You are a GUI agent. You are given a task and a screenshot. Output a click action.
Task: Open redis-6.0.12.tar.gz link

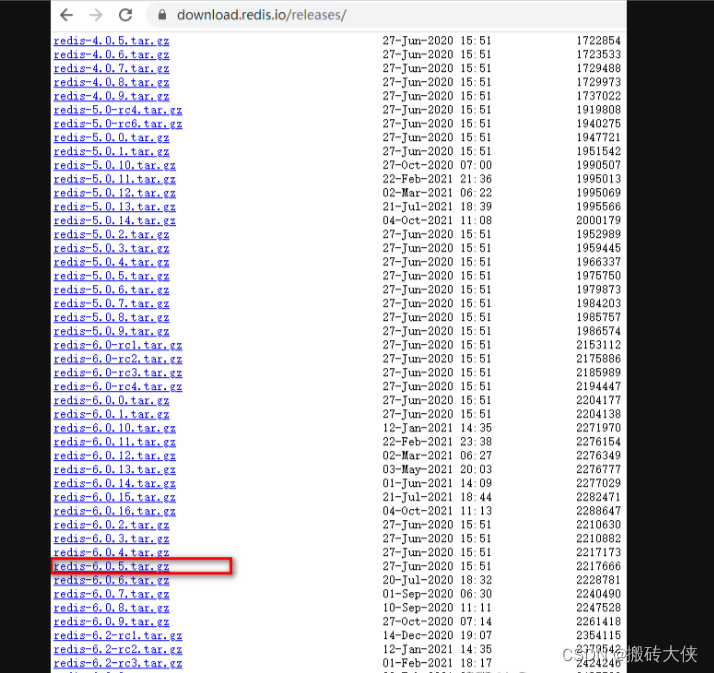pyautogui.click(x=115, y=456)
